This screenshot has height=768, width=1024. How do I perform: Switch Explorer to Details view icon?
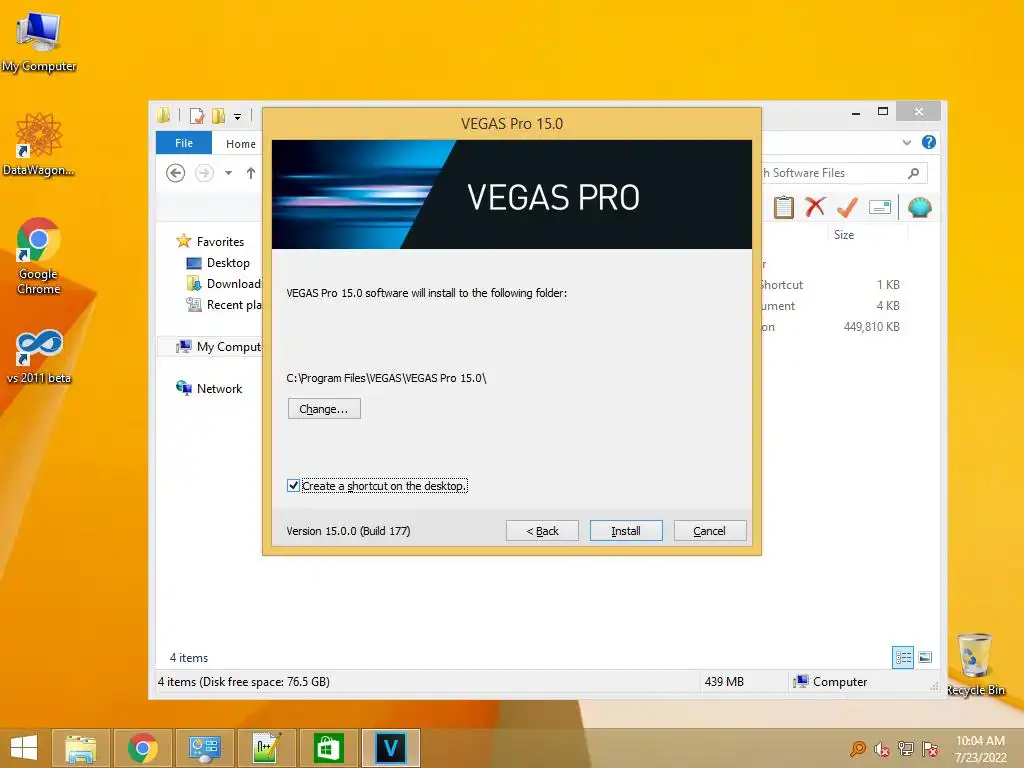point(903,658)
